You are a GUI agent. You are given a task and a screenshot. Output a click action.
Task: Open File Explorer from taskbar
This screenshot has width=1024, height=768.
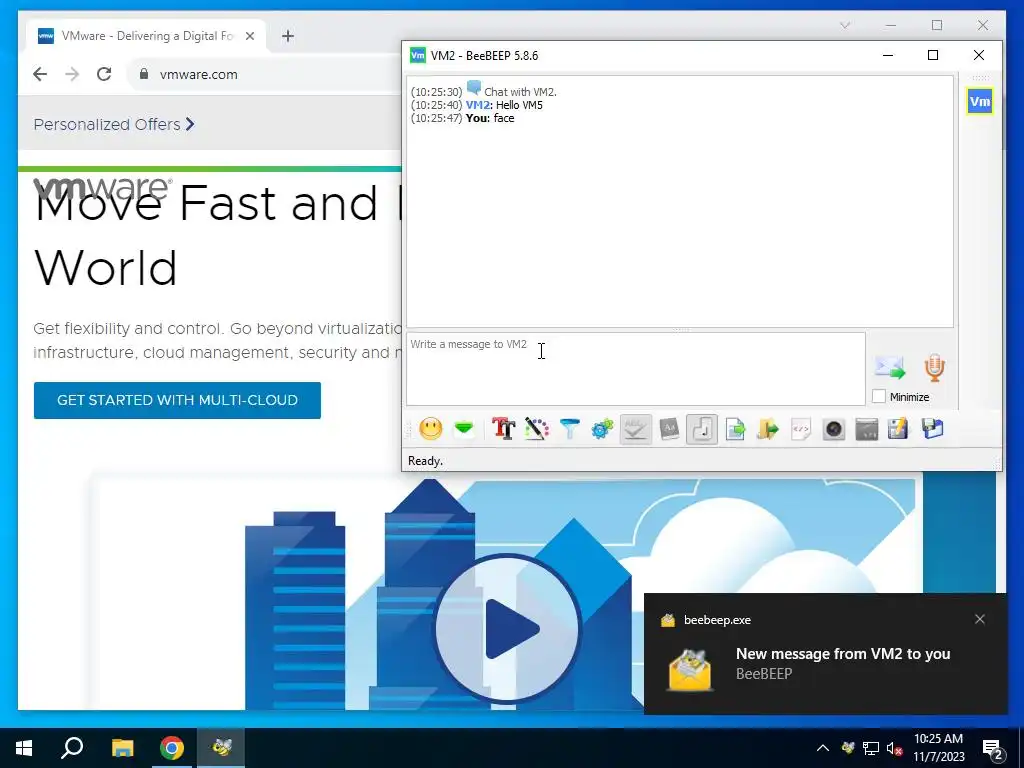point(122,748)
